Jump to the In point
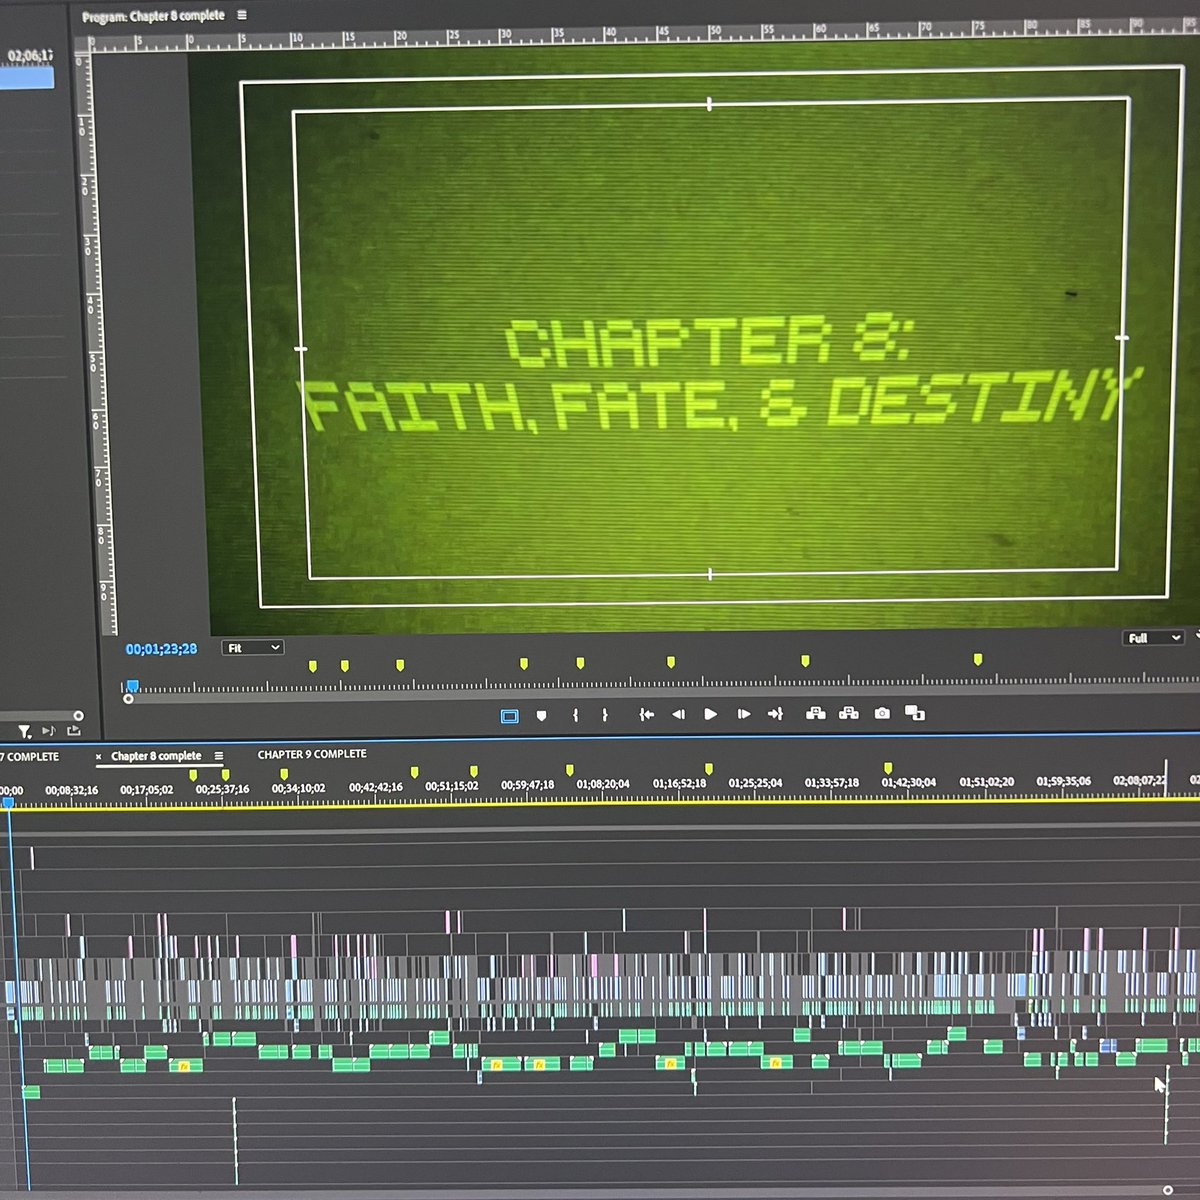The height and width of the screenshot is (1200, 1200). point(646,714)
